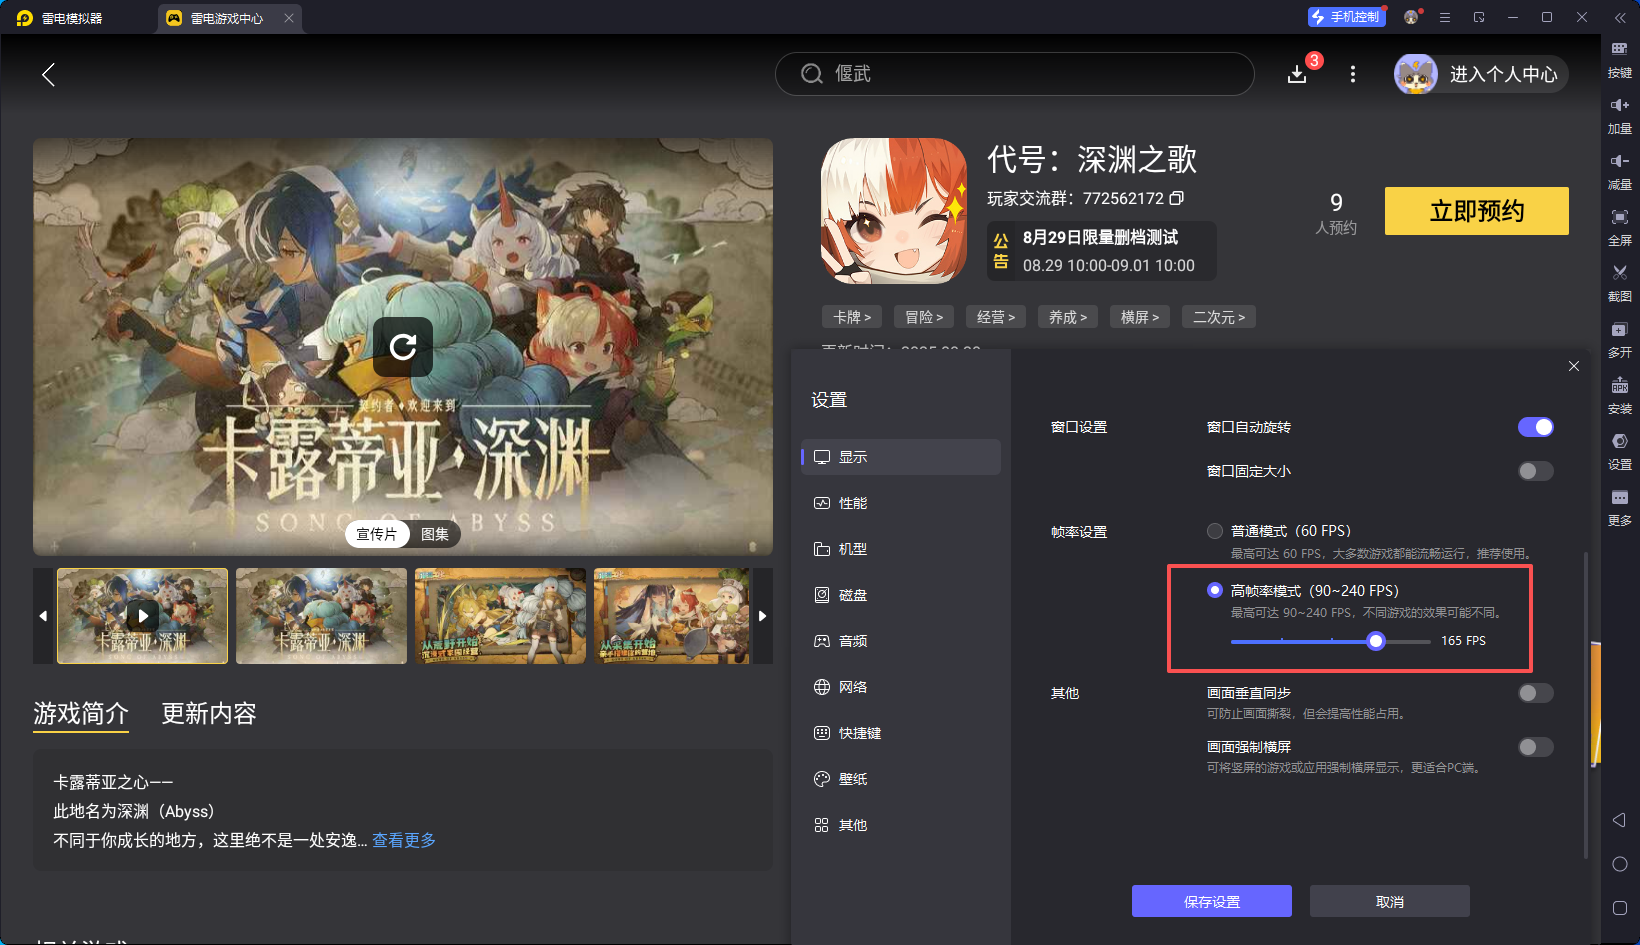Open the 其他 settings category
The height and width of the screenshot is (945, 1640).
point(901,825)
